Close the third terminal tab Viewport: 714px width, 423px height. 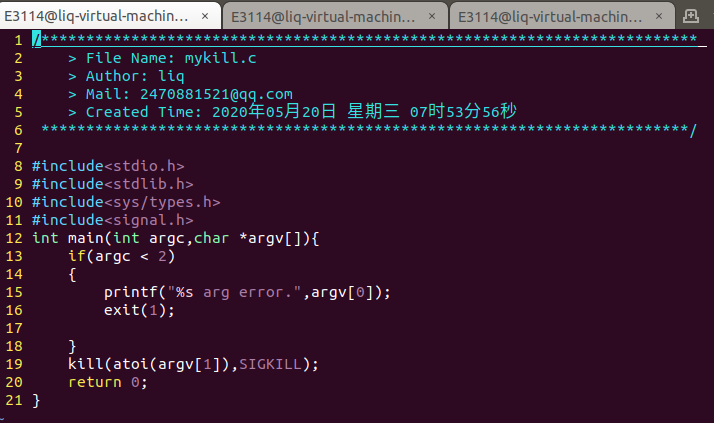click(658, 16)
